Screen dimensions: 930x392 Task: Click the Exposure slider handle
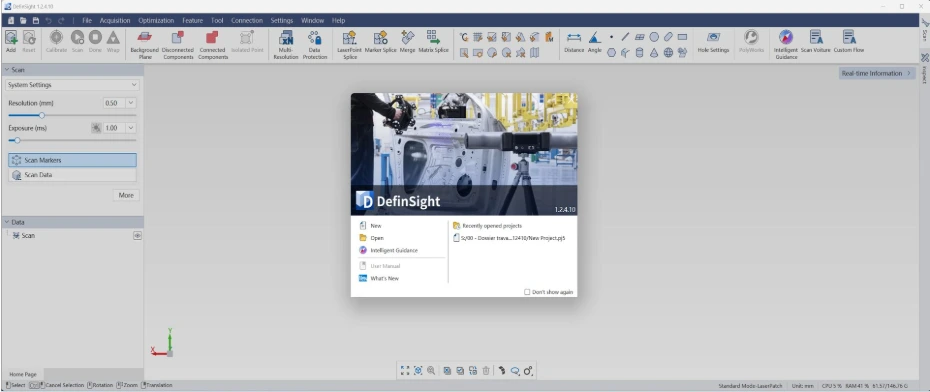(x=17, y=141)
